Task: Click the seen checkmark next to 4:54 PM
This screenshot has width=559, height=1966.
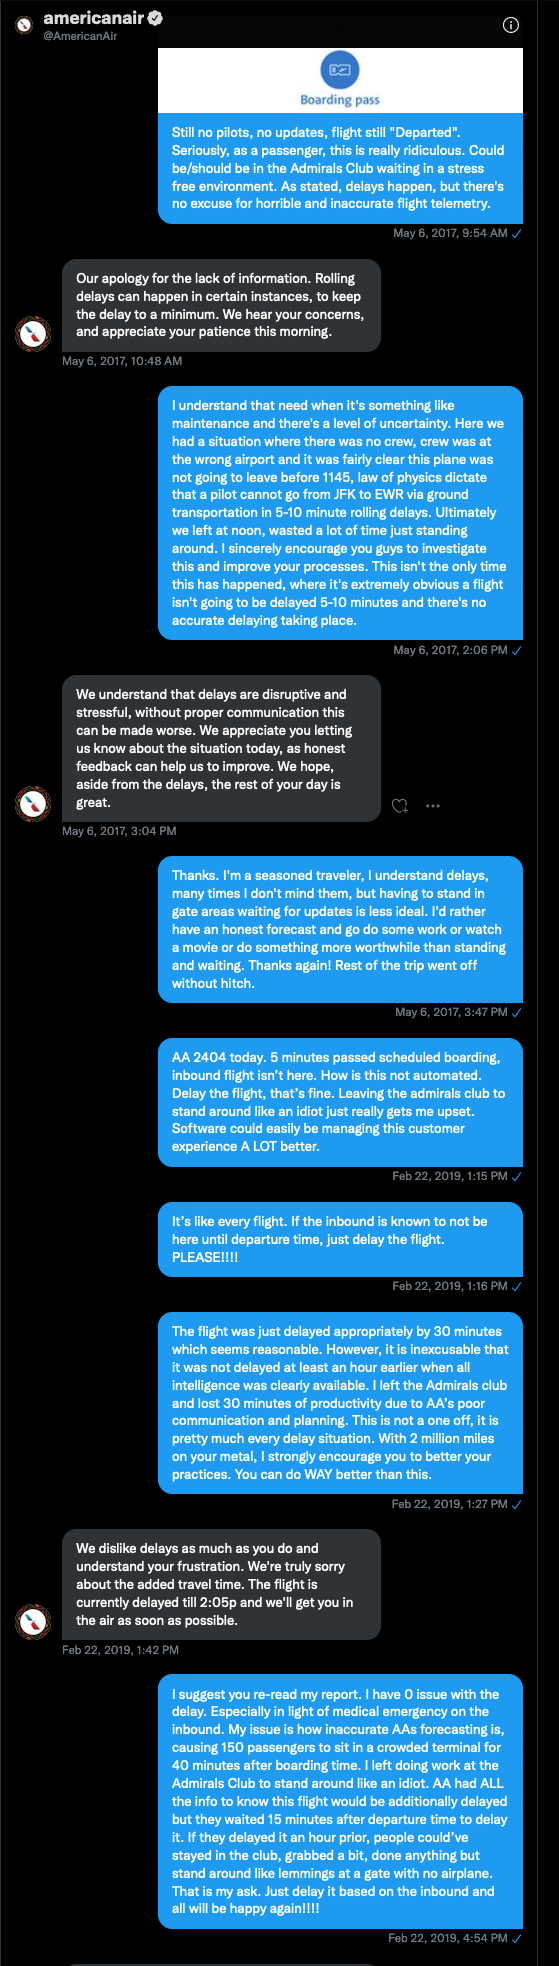Action: coord(517,1938)
